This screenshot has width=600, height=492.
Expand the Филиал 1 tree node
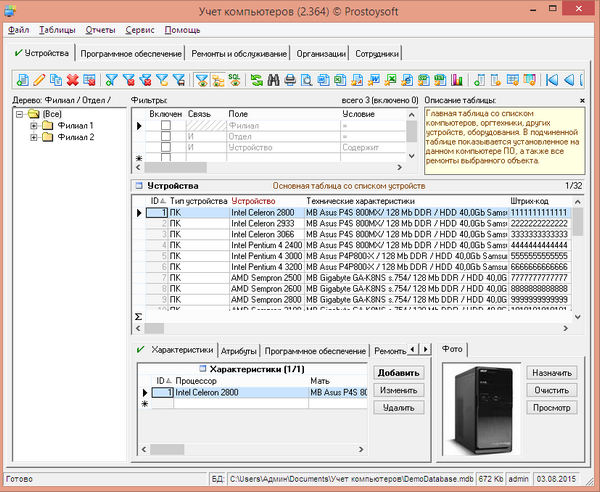tap(34, 126)
